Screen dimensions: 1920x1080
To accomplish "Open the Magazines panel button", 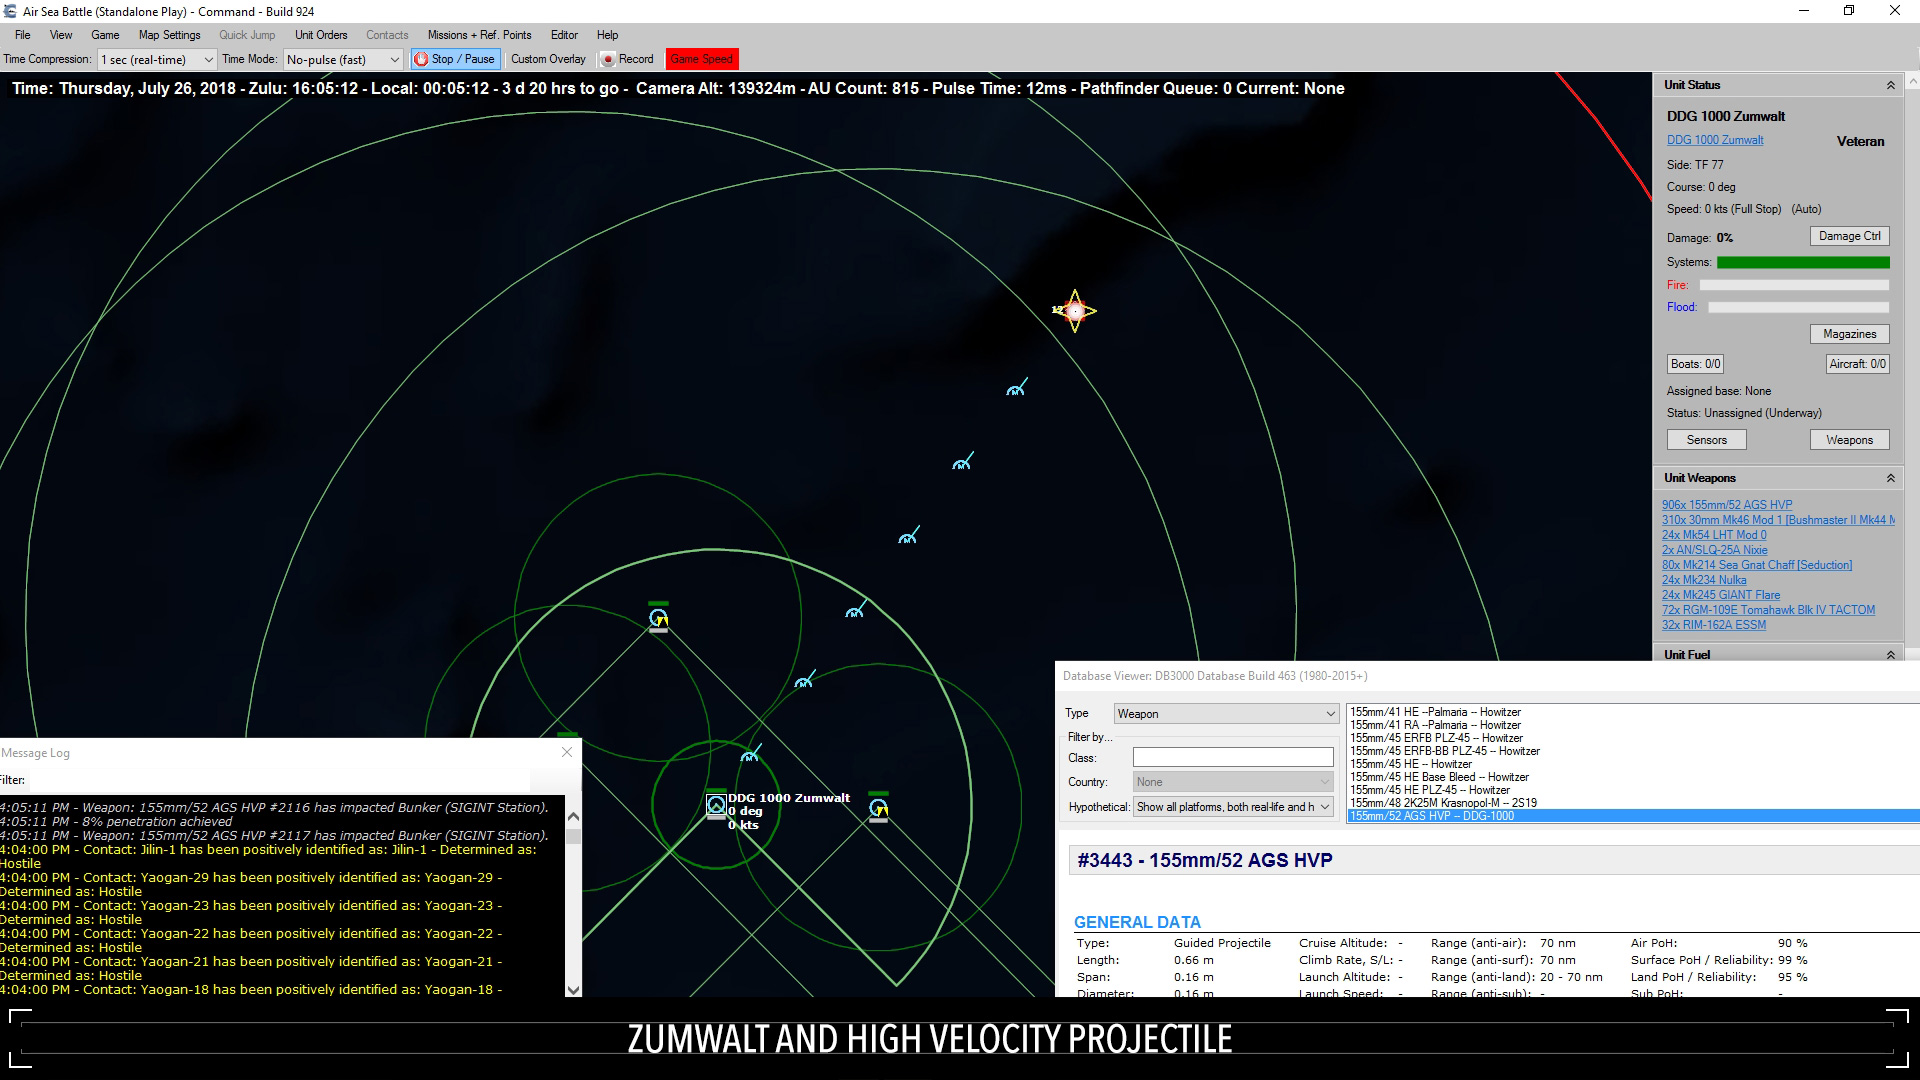I will [x=1847, y=332].
